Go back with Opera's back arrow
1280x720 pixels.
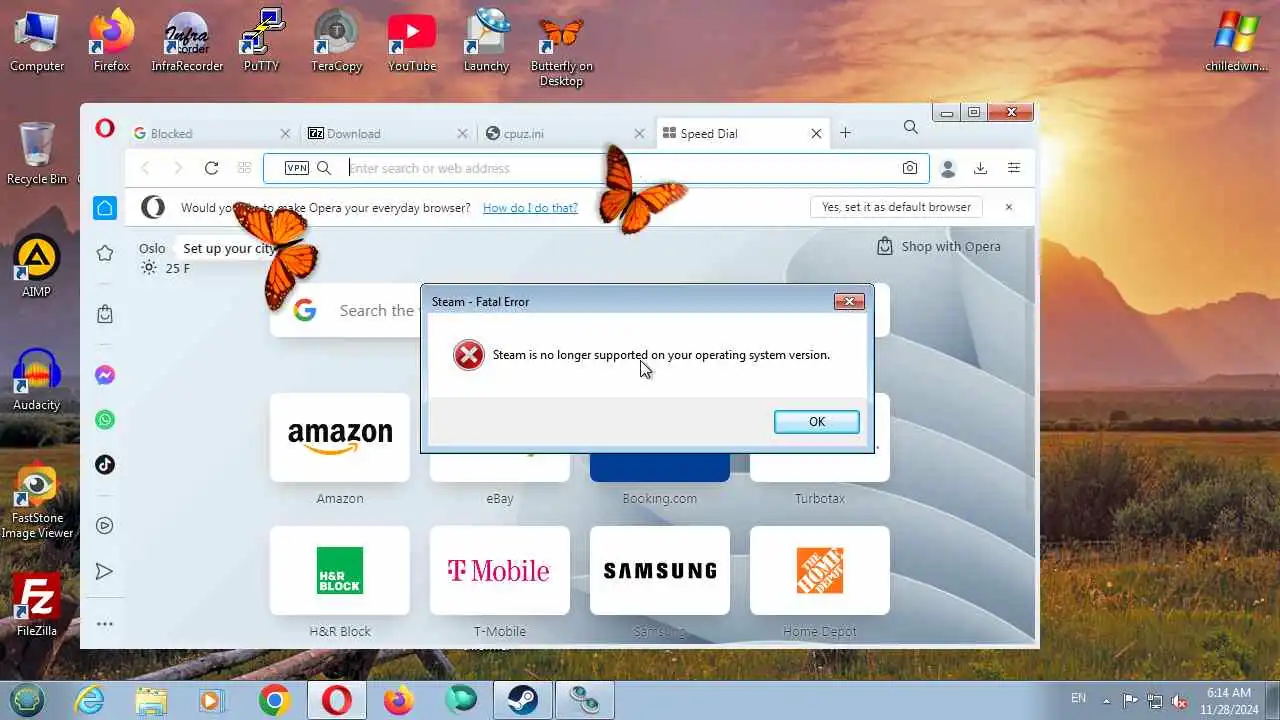[x=146, y=168]
